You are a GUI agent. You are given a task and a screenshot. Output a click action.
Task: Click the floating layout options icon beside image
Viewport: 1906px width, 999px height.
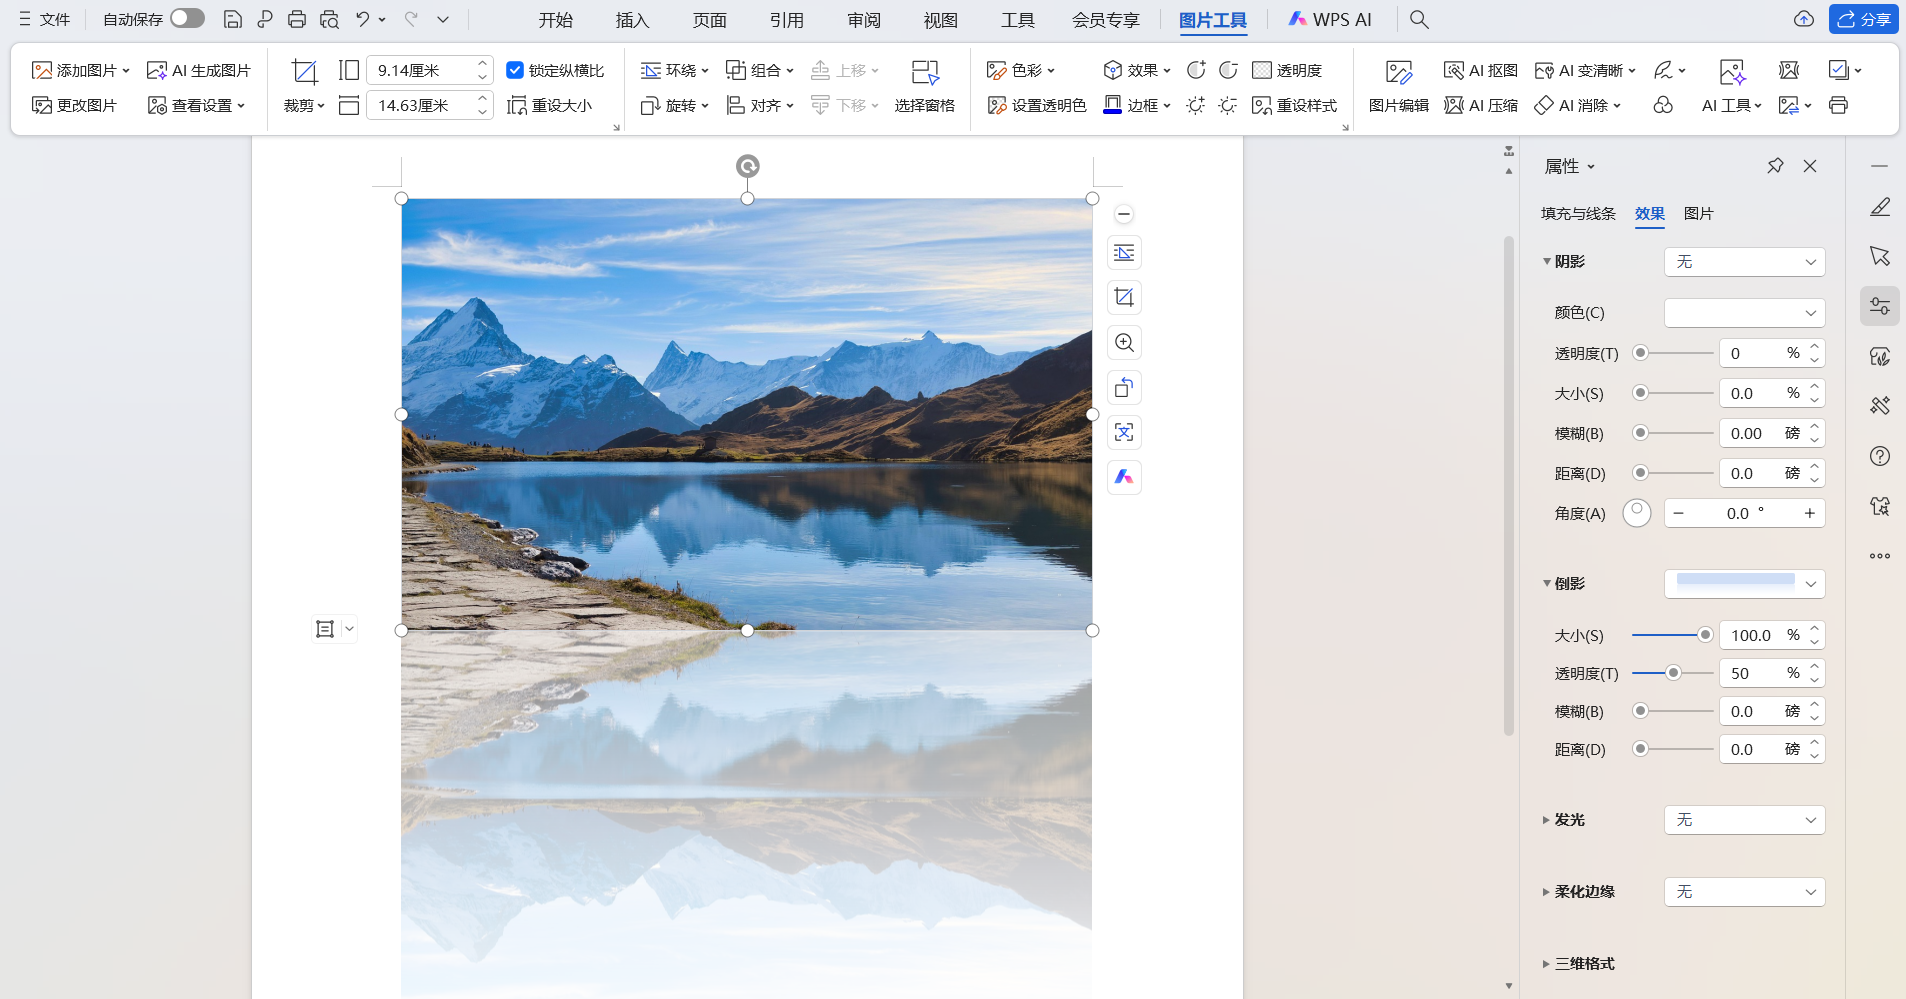click(x=1124, y=253)
